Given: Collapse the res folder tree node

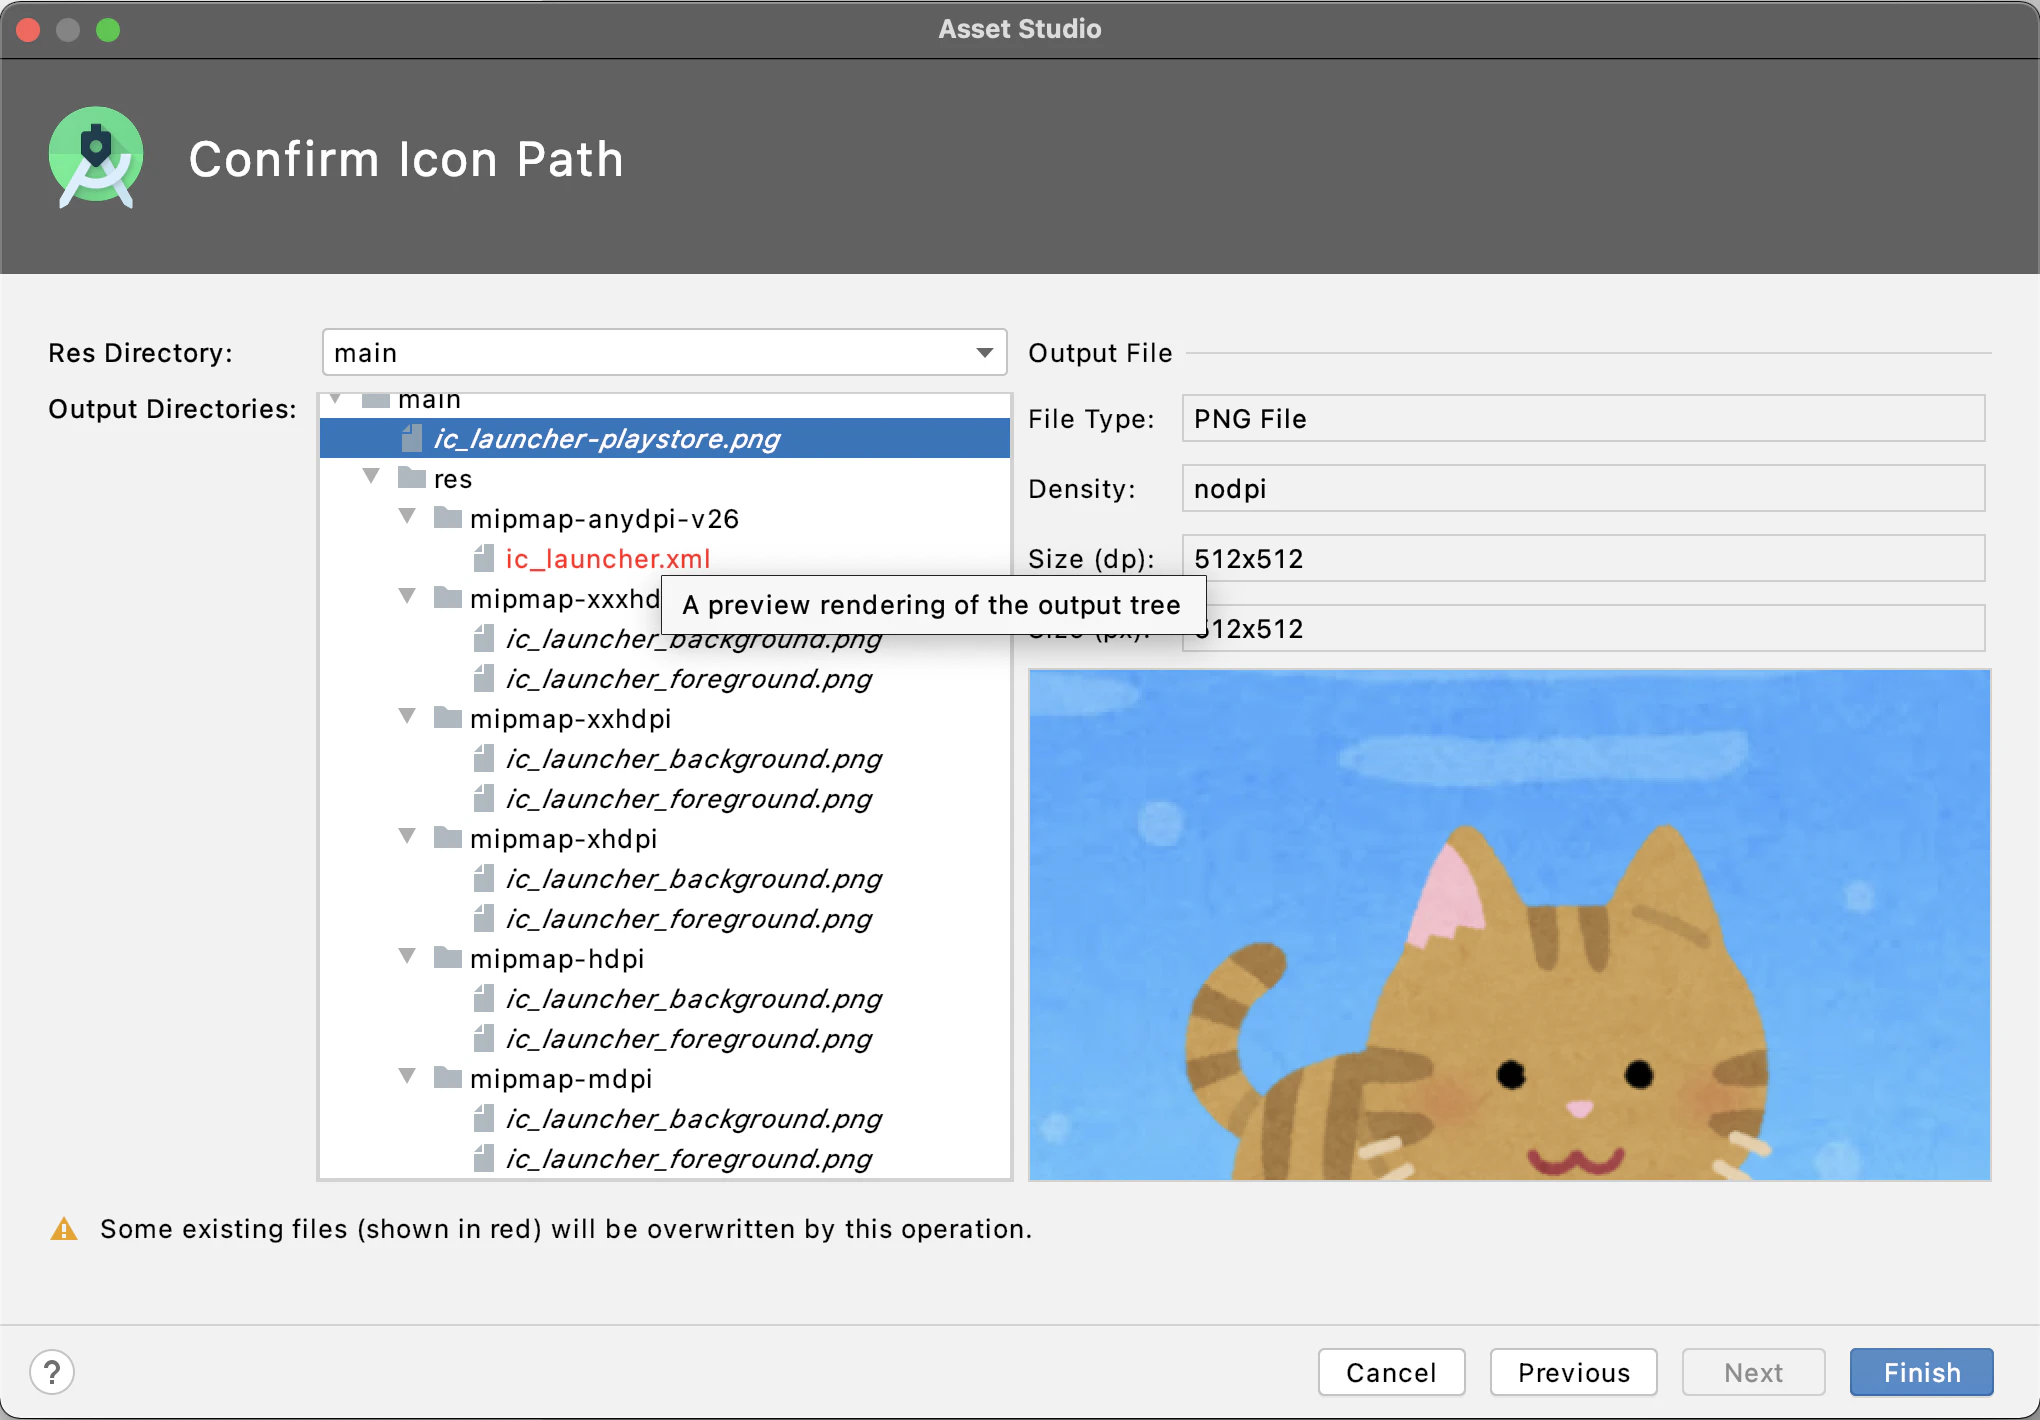Looking at the screenshot, I should click(372, 477).
